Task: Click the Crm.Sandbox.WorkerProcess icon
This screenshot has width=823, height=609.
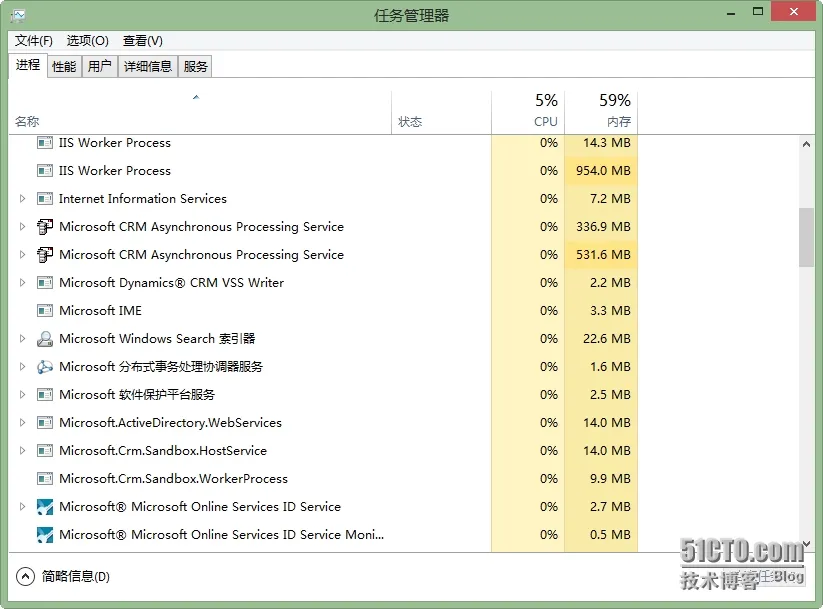Action: tap(45, 478)
